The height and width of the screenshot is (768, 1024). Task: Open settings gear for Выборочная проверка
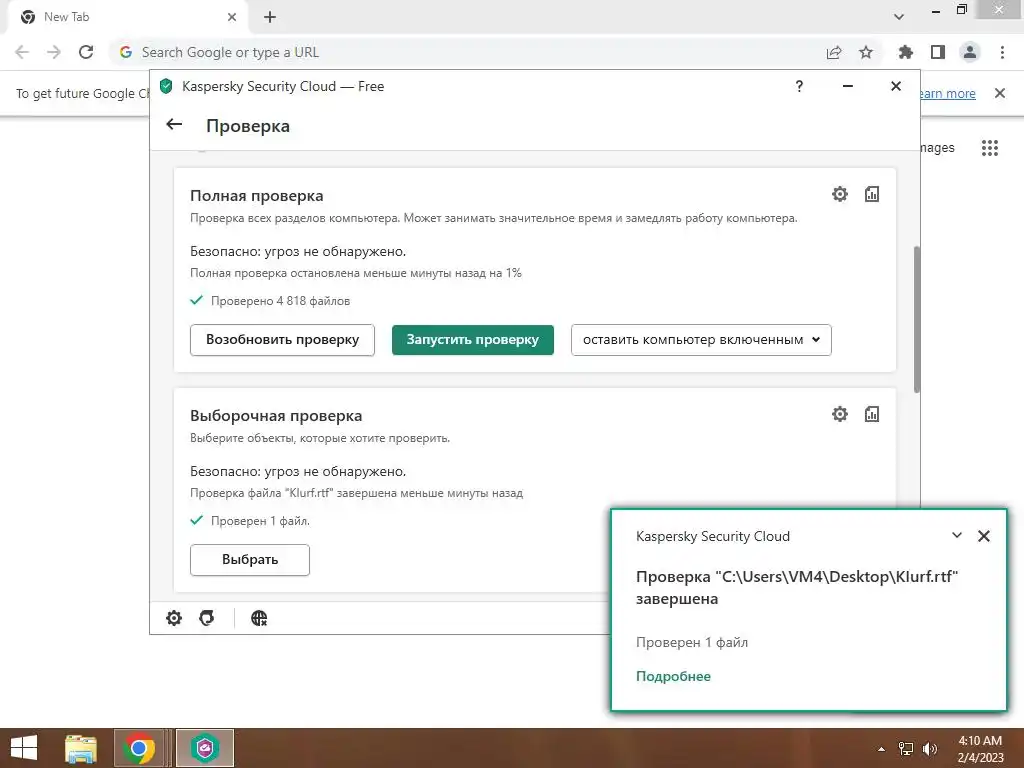pyautogui.click(x=839, y=414)
